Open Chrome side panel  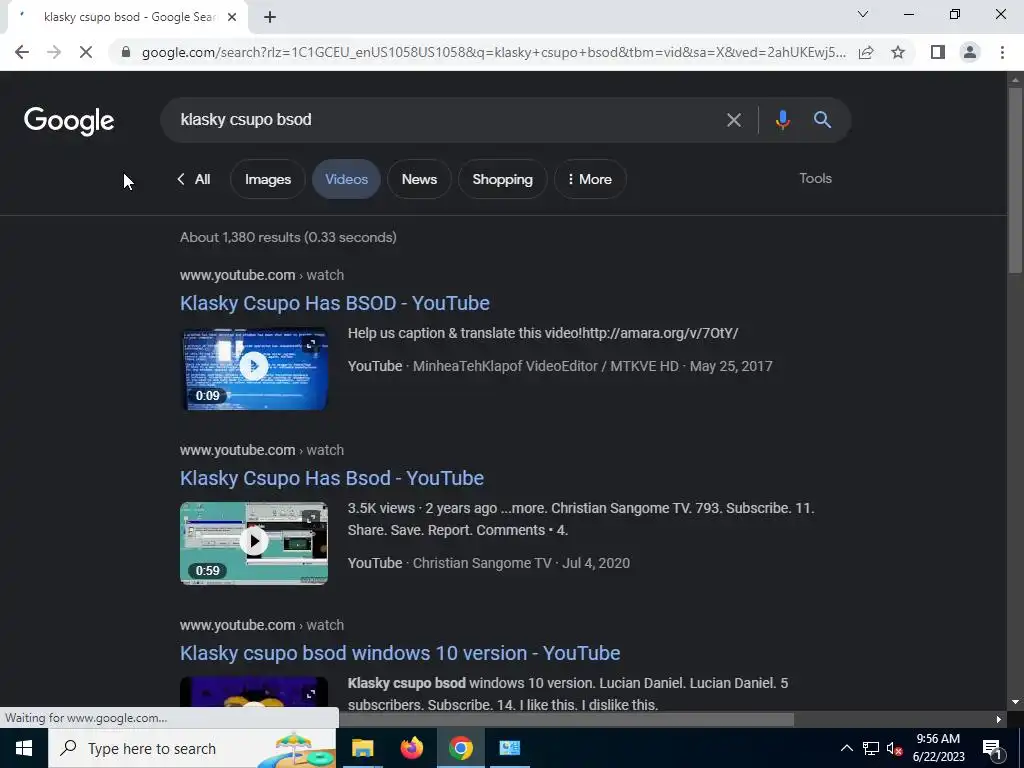pyautogui.click(x=938, y=52)
